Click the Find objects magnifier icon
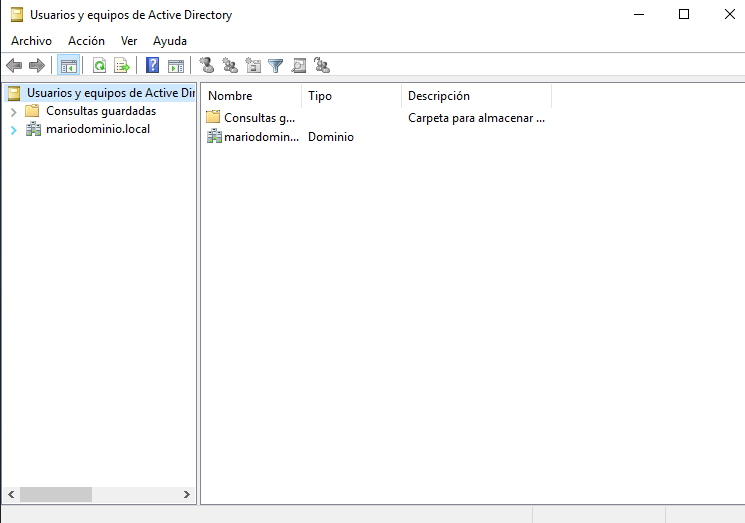 298,65
